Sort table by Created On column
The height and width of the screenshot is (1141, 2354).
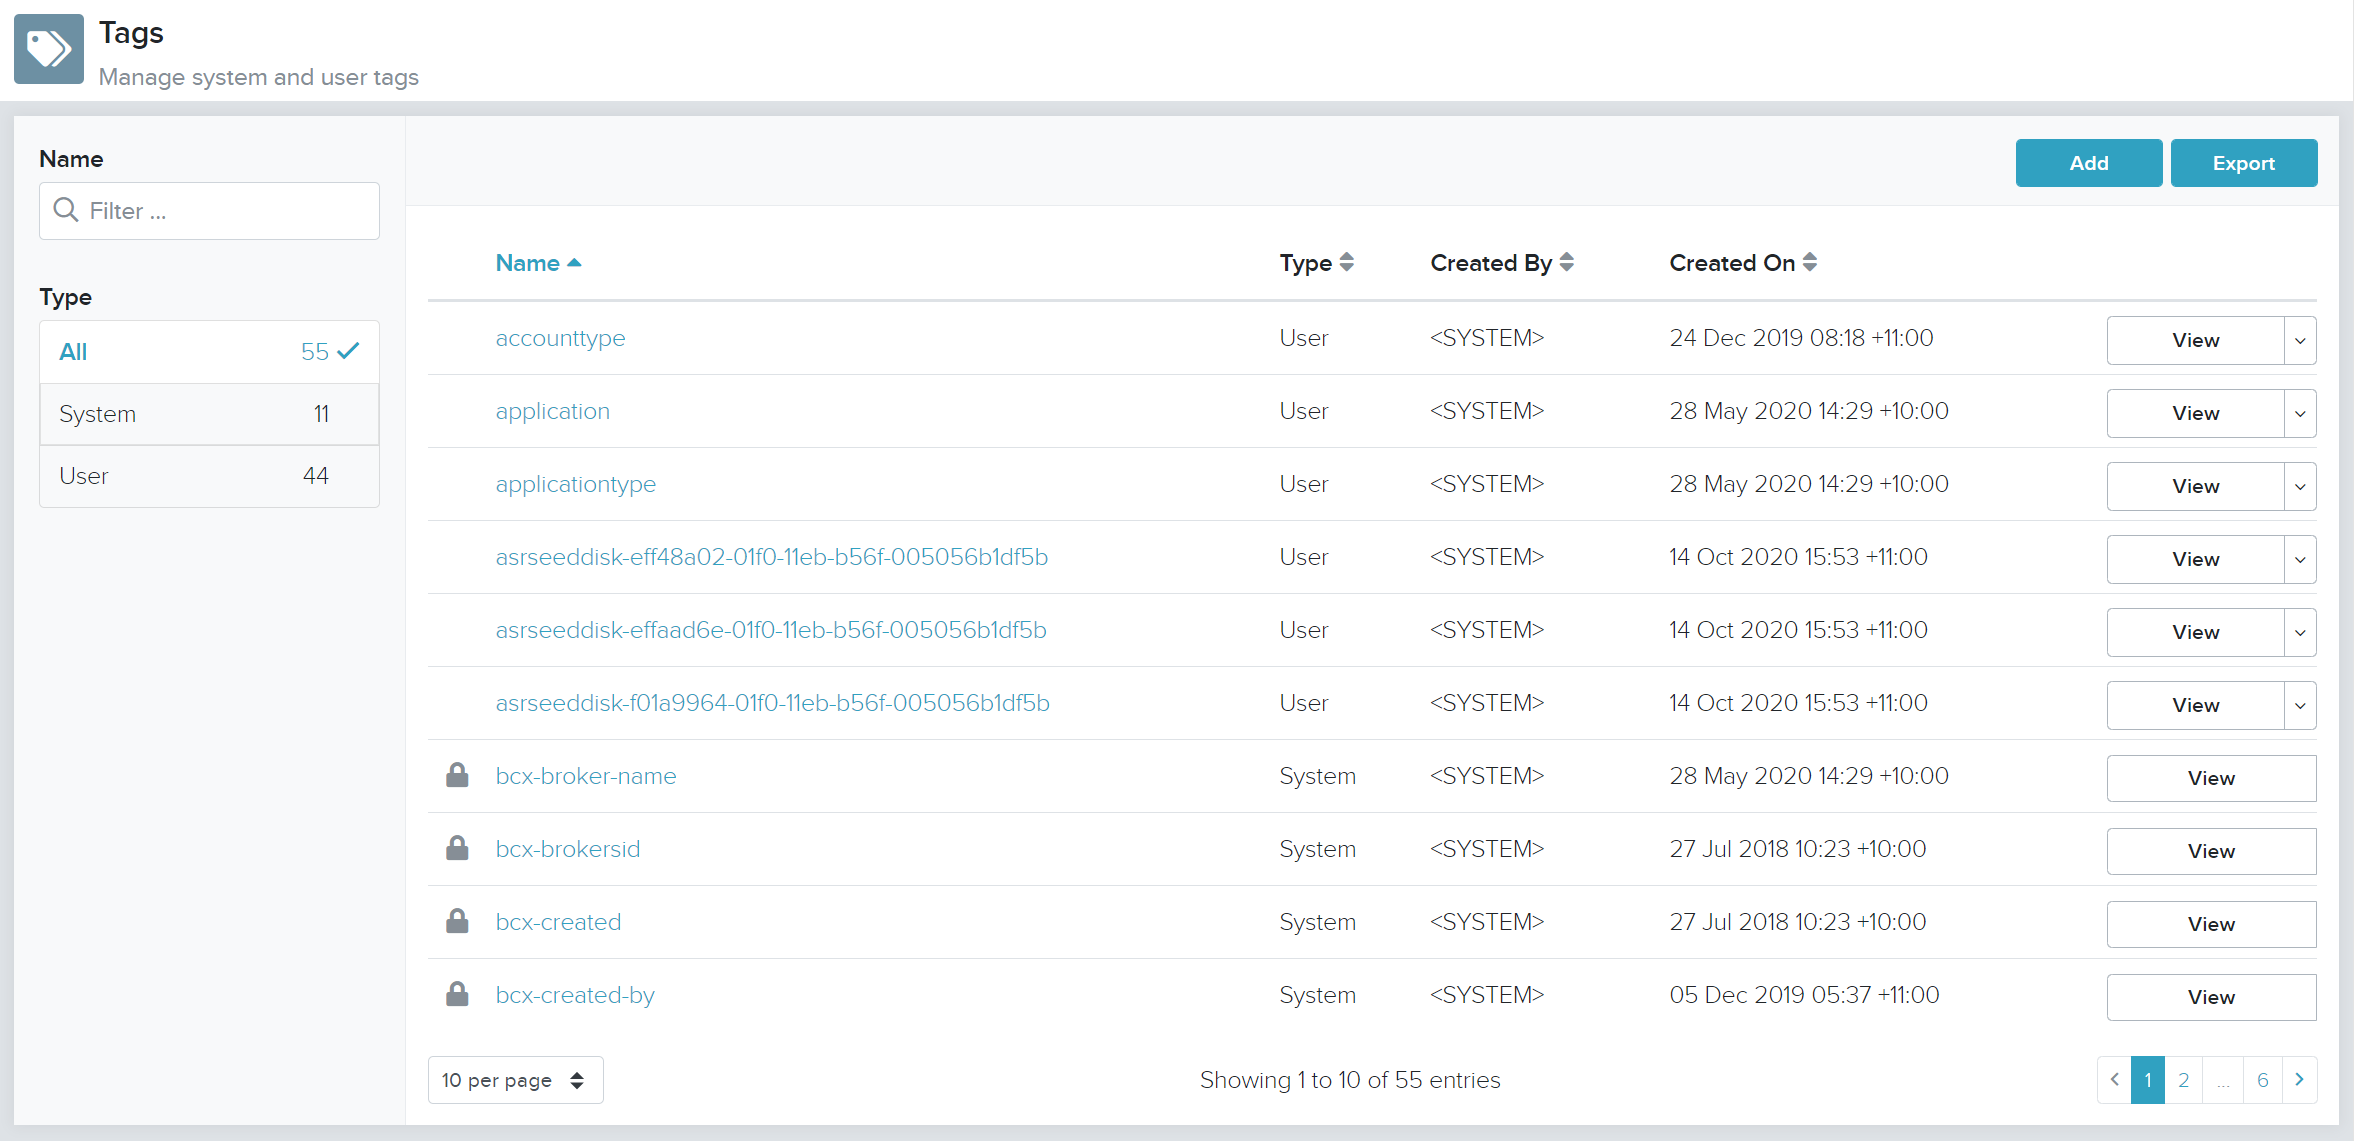click(1743, 262)
